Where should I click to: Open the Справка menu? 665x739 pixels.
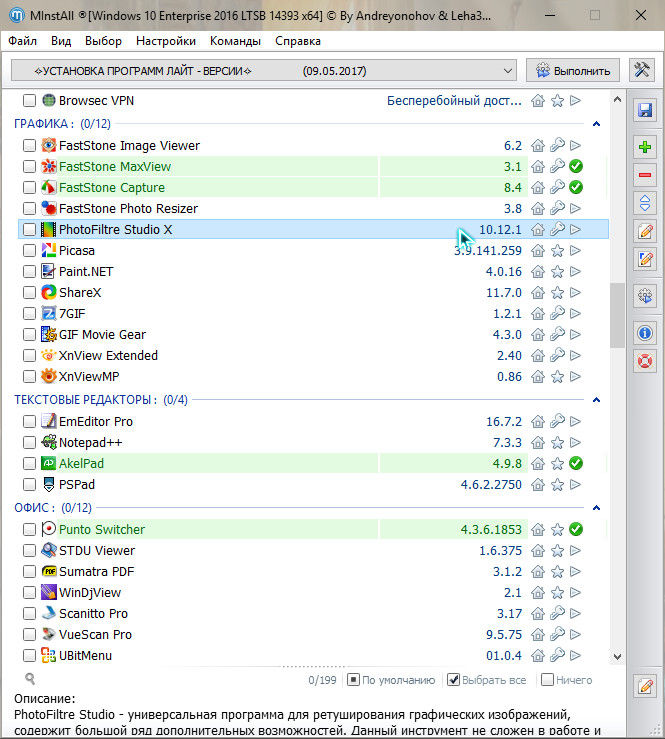click(x=298, y=41)
